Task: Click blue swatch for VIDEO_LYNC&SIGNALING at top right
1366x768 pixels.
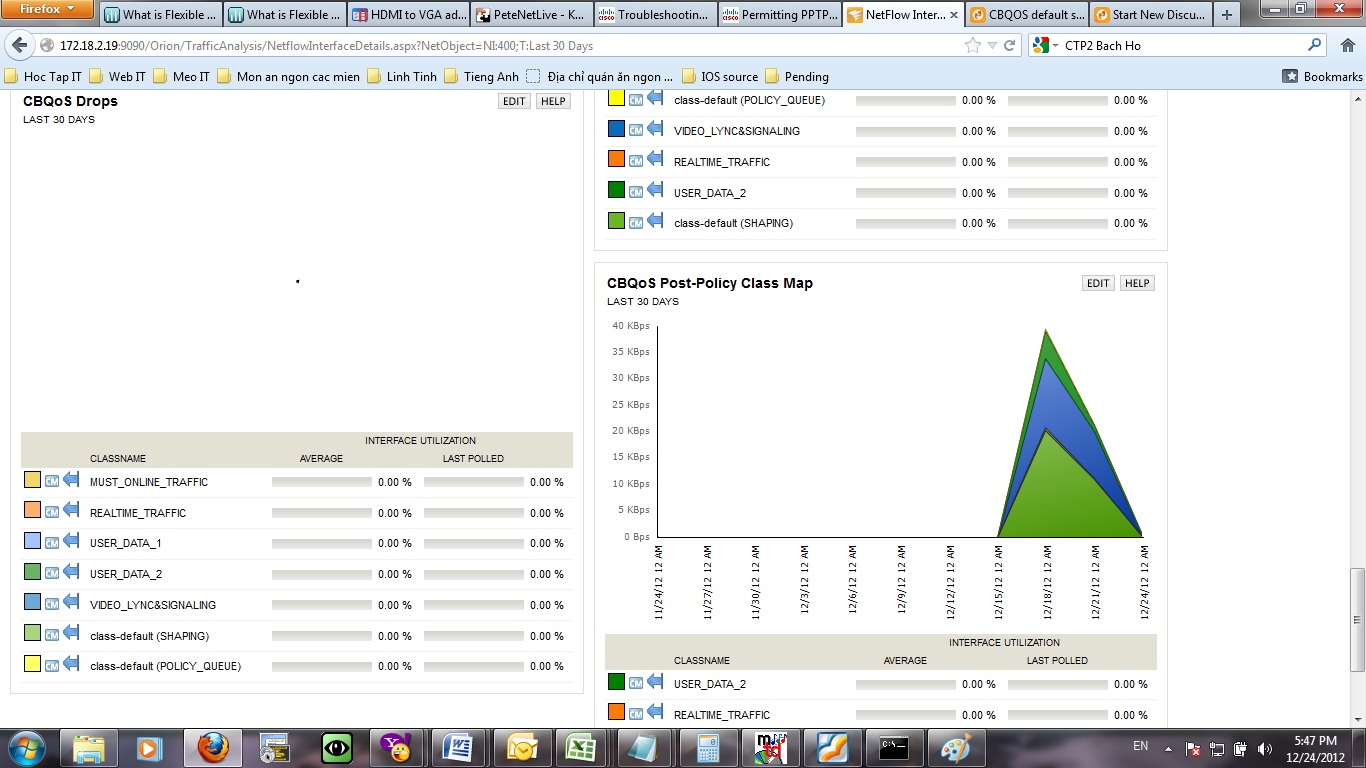Action: tap(616, 129)
